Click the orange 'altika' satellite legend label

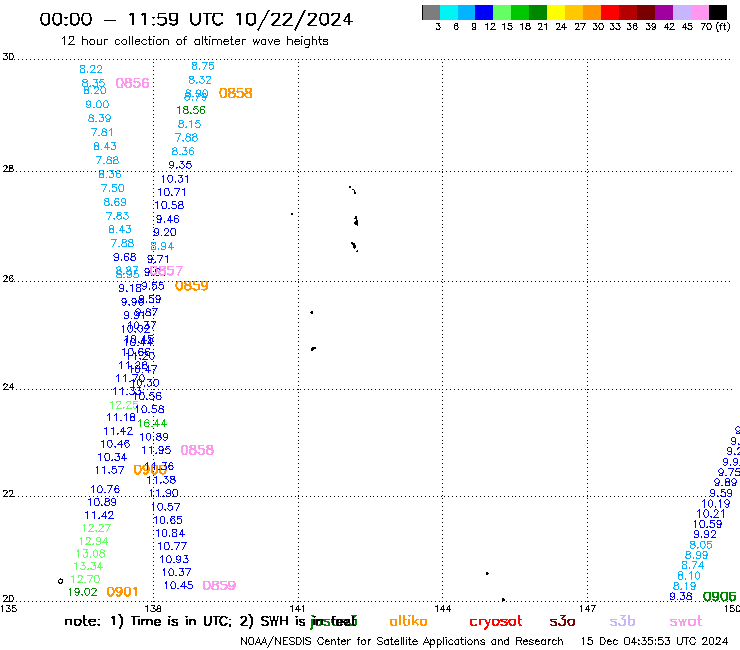tap(408, 621)
